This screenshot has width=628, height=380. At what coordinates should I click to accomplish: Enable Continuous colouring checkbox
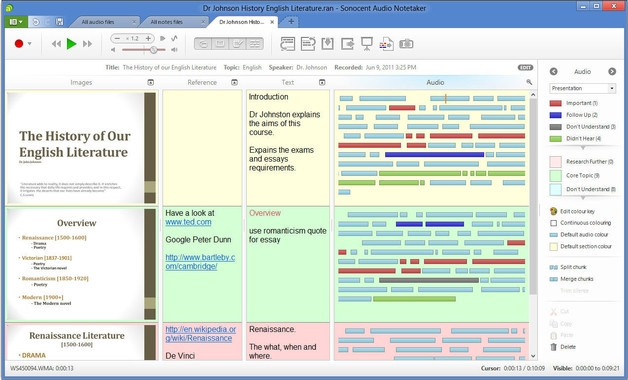point(554,223)
